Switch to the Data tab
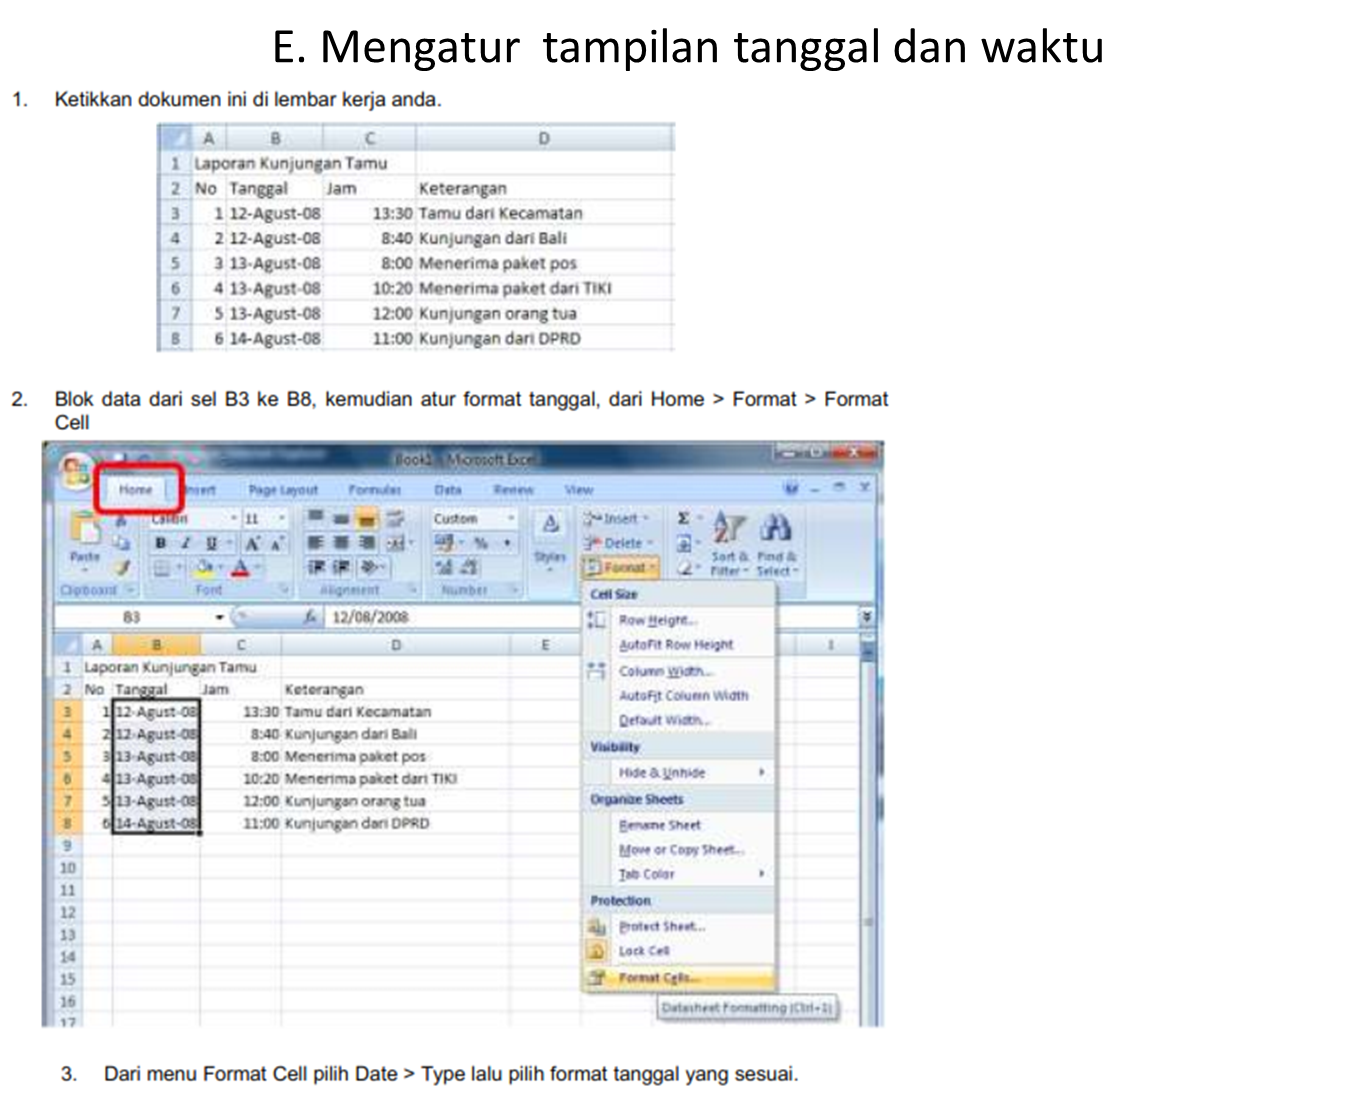 448,489
